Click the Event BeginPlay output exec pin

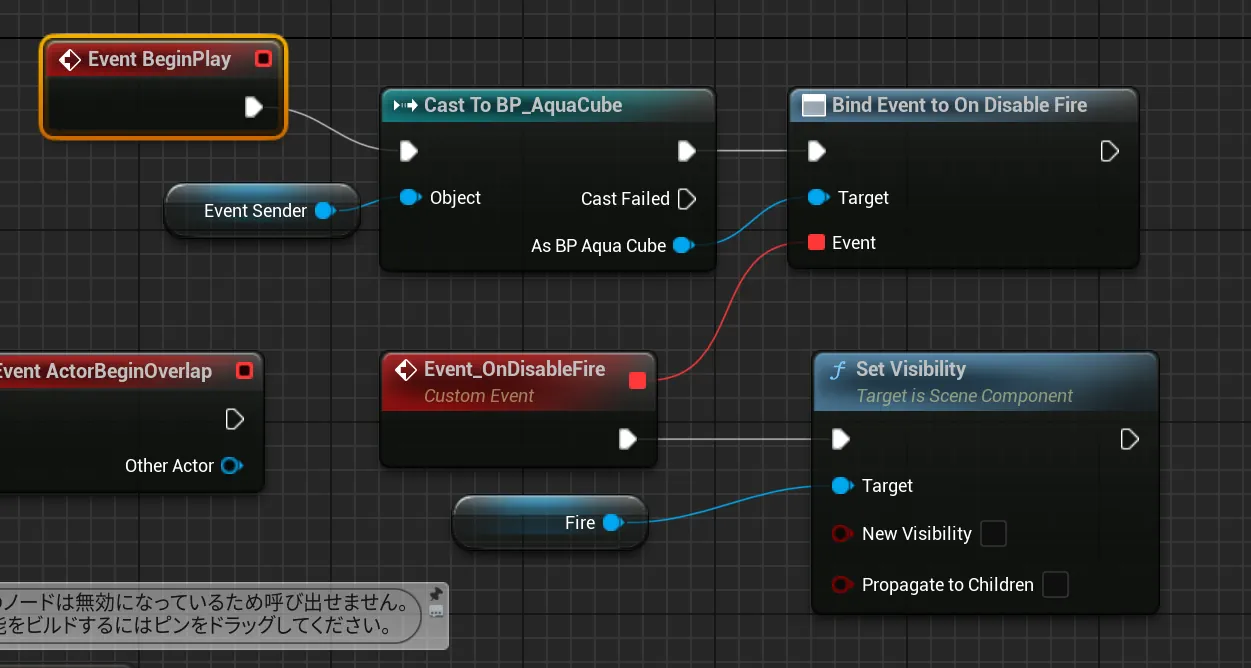[254, 107]
